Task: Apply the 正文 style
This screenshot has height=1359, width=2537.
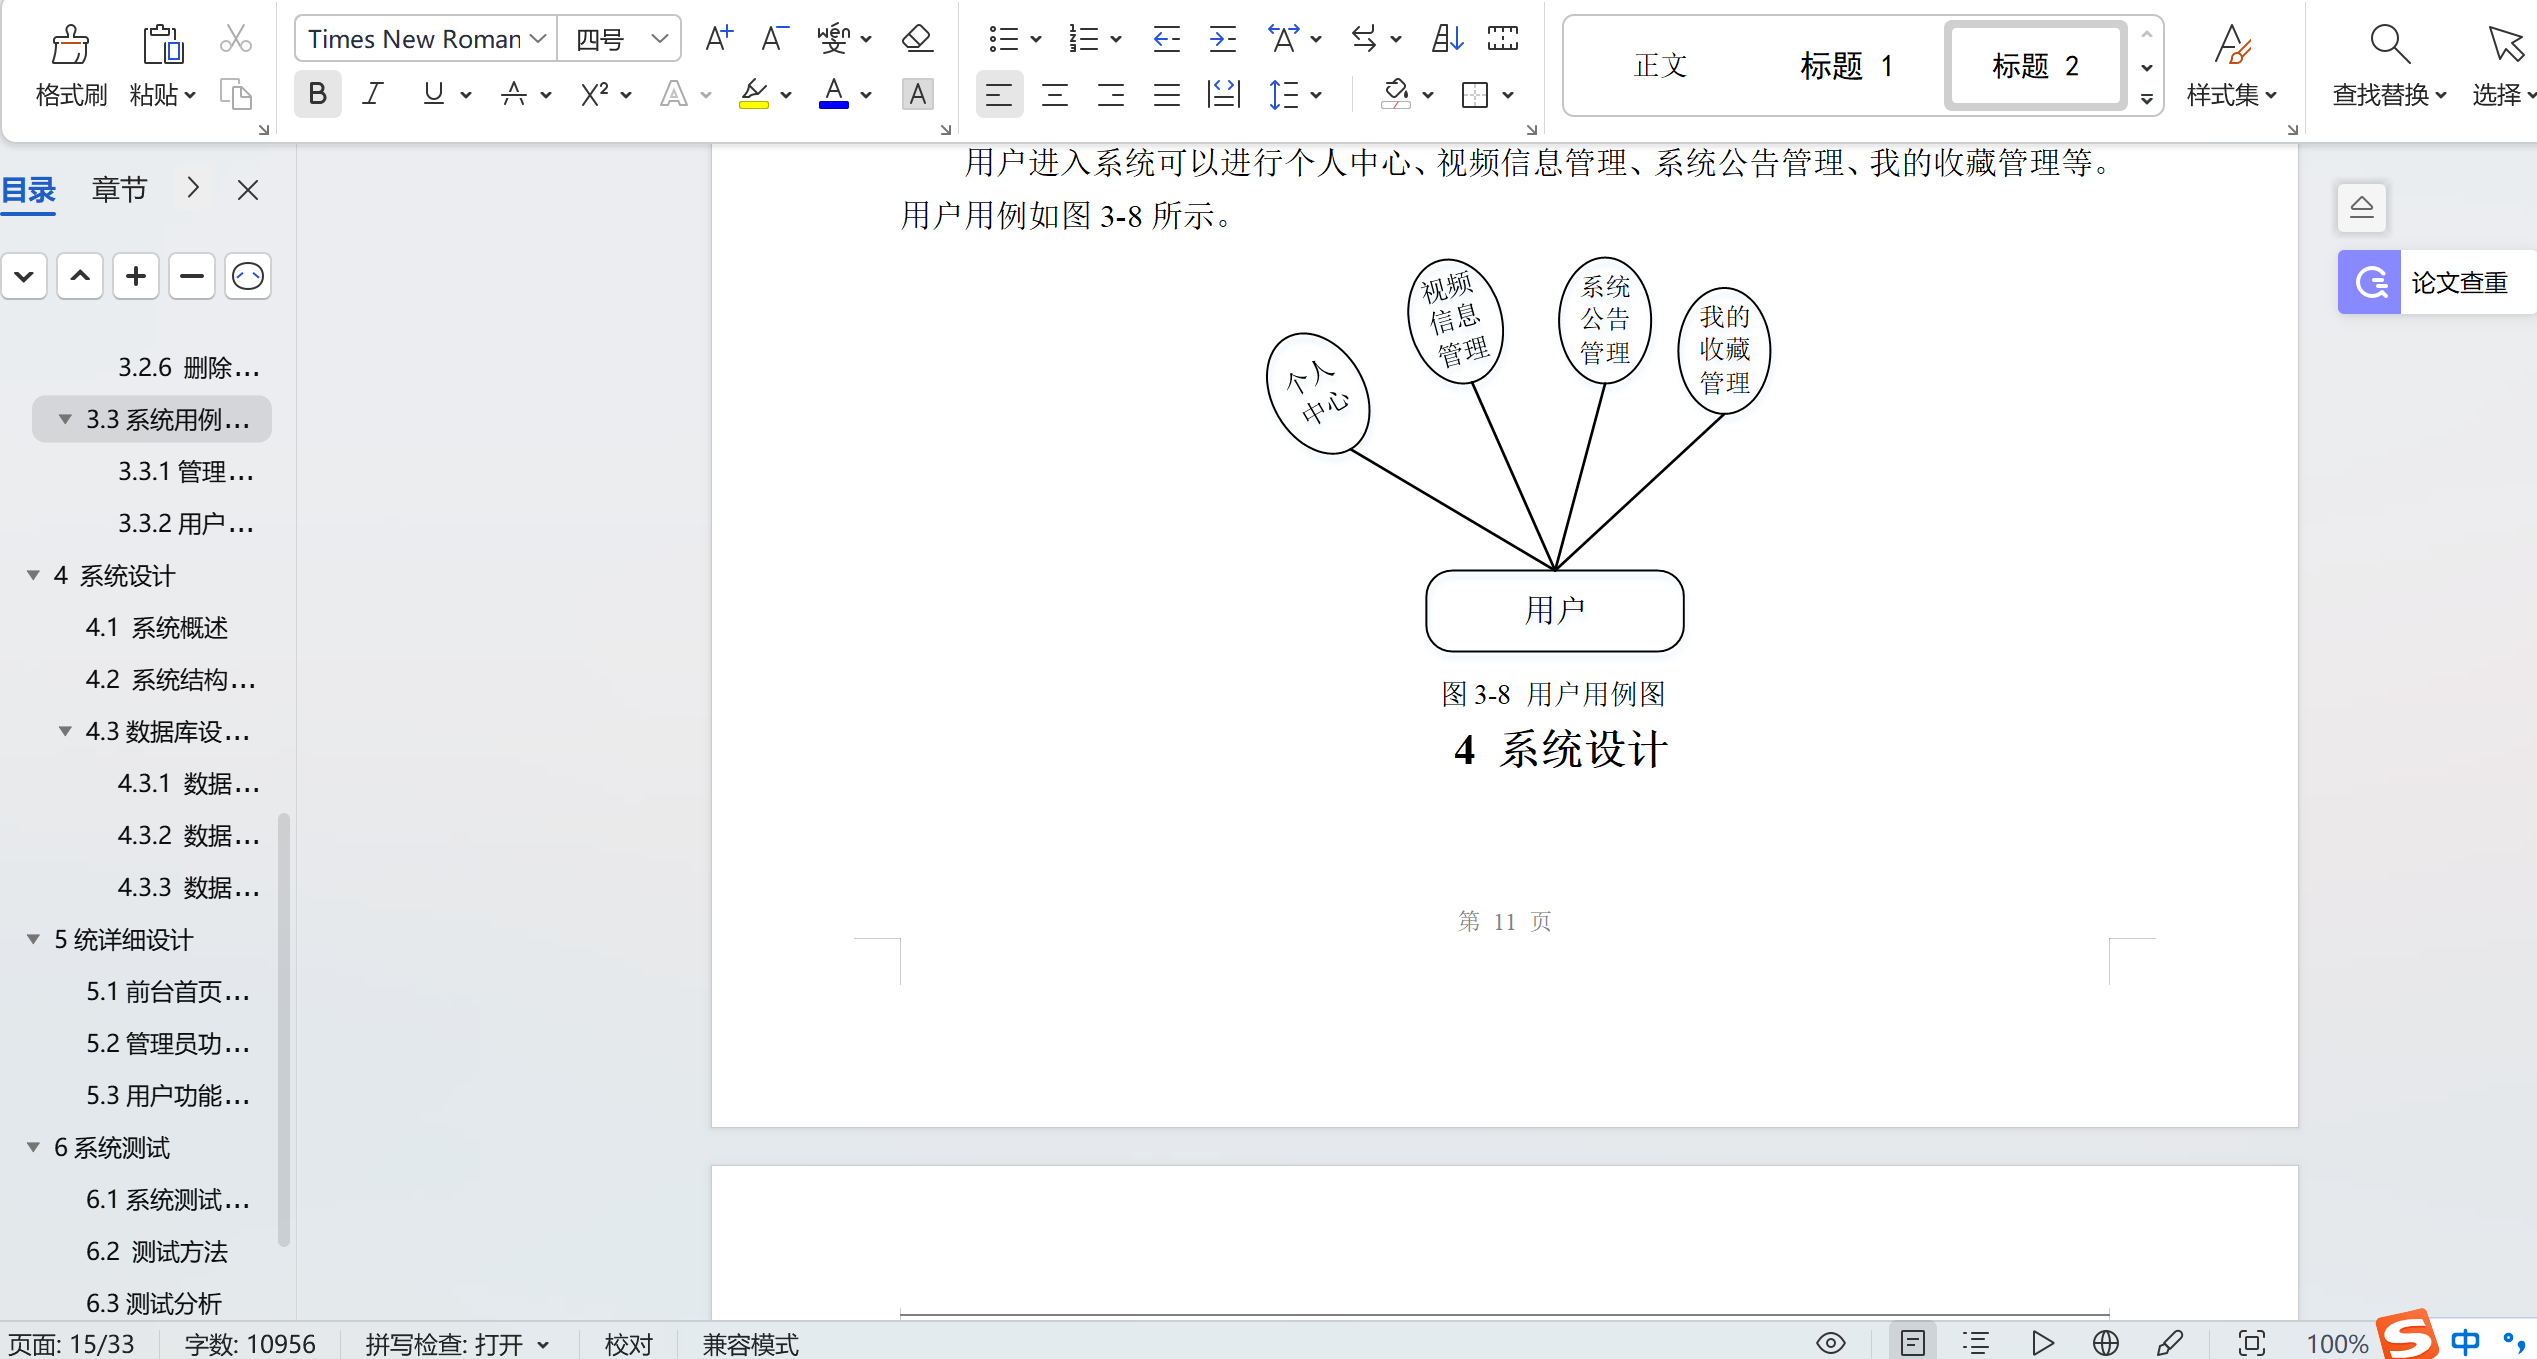Action: pyautogui.click(x=1660, y=66)
